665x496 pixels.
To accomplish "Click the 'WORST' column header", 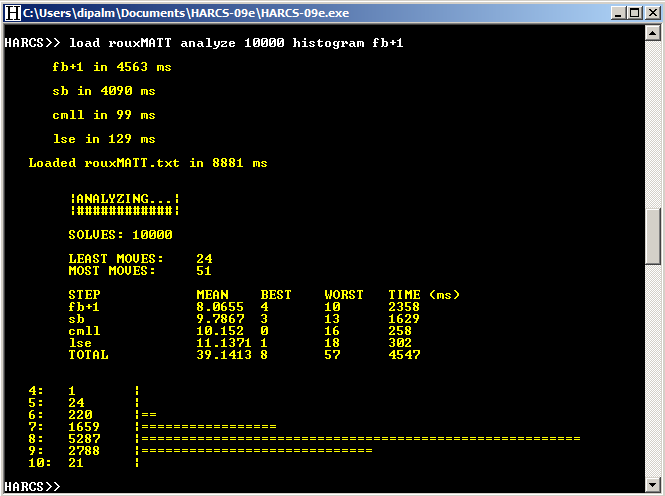I will 344,295.
